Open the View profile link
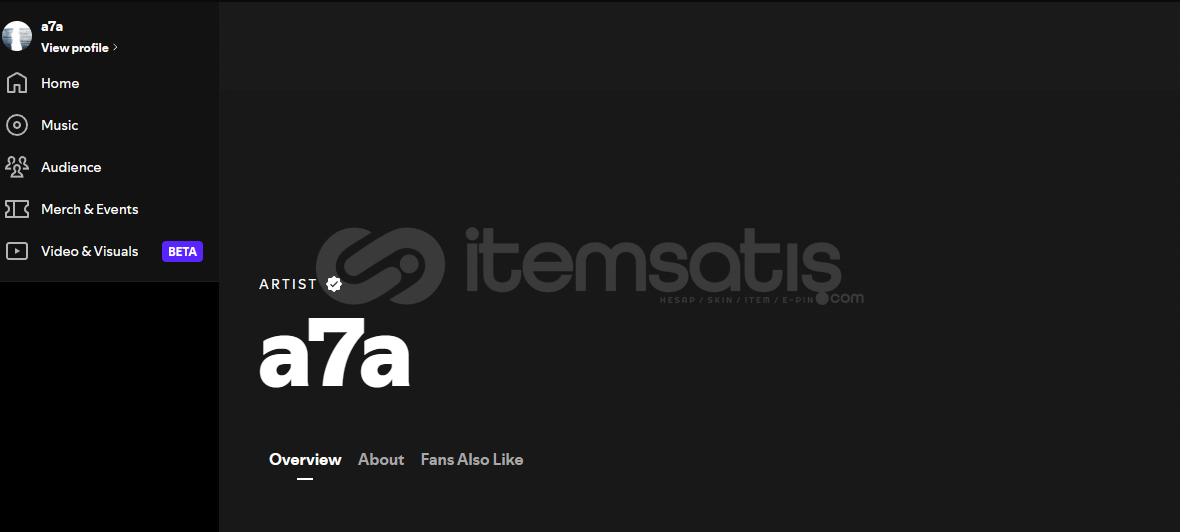 coord(75,47)
